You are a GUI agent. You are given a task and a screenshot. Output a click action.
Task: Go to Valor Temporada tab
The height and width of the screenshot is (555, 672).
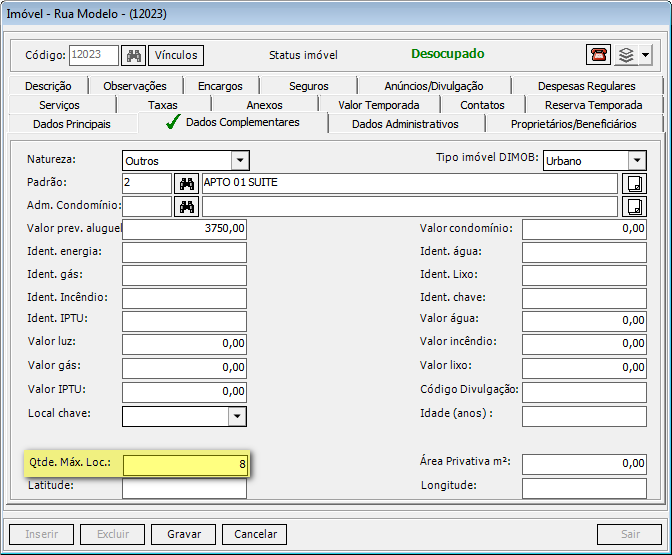coord(379,105)
